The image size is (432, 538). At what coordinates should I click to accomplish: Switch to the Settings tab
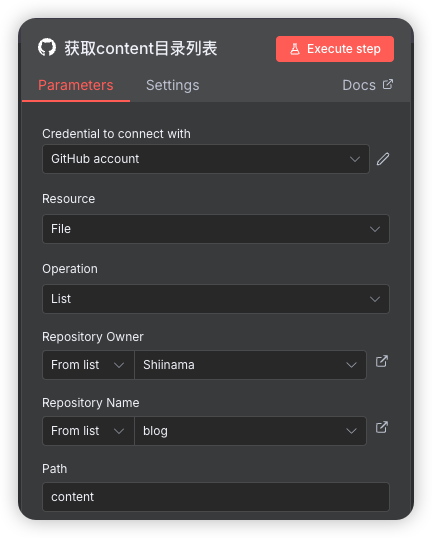pos(173,85)
